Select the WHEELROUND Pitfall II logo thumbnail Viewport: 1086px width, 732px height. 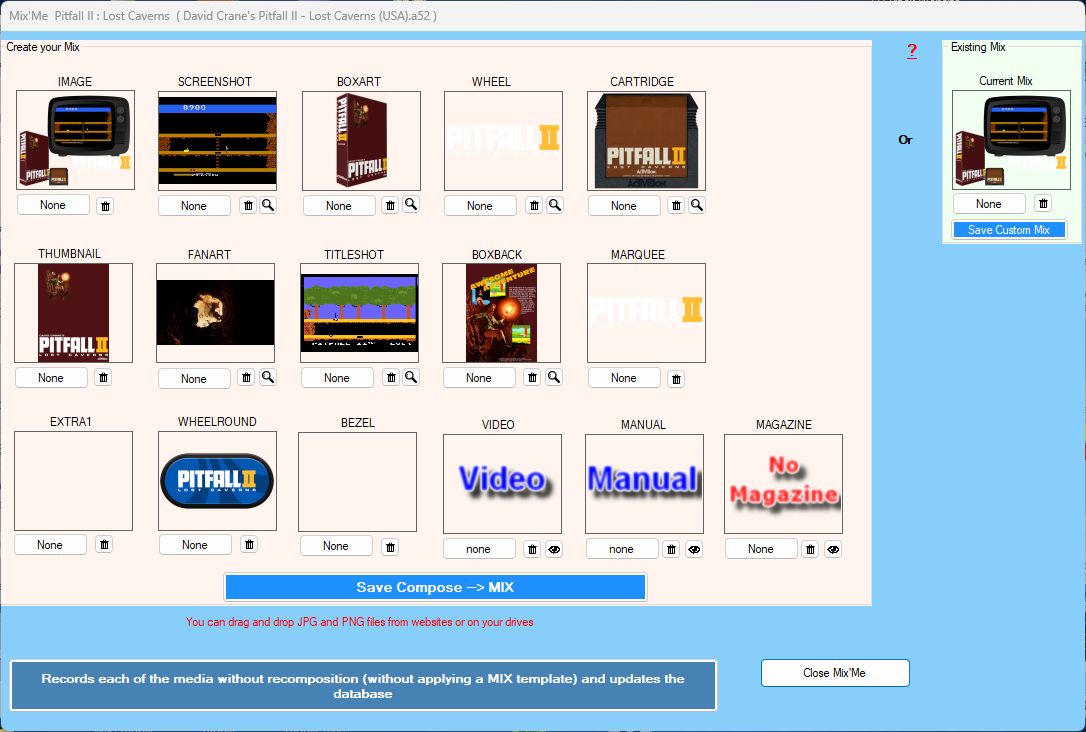[x=217, y=481]
